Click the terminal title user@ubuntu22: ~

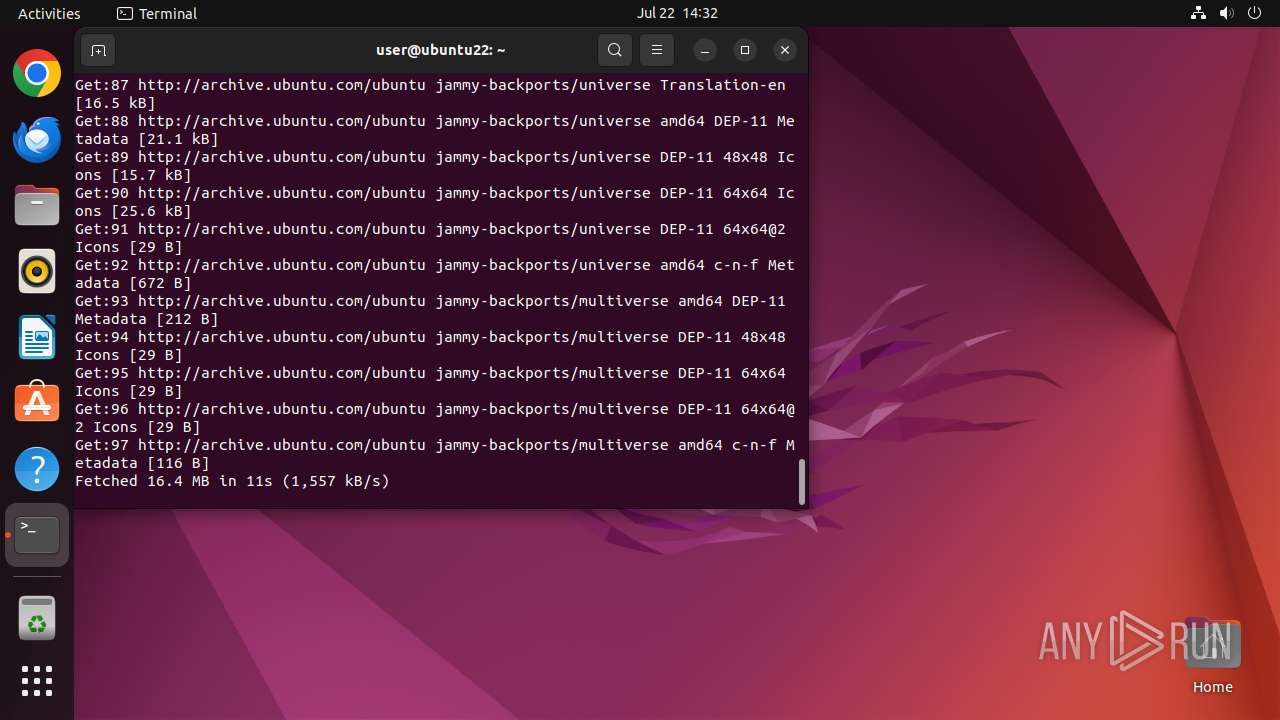[x=440, y=50]
